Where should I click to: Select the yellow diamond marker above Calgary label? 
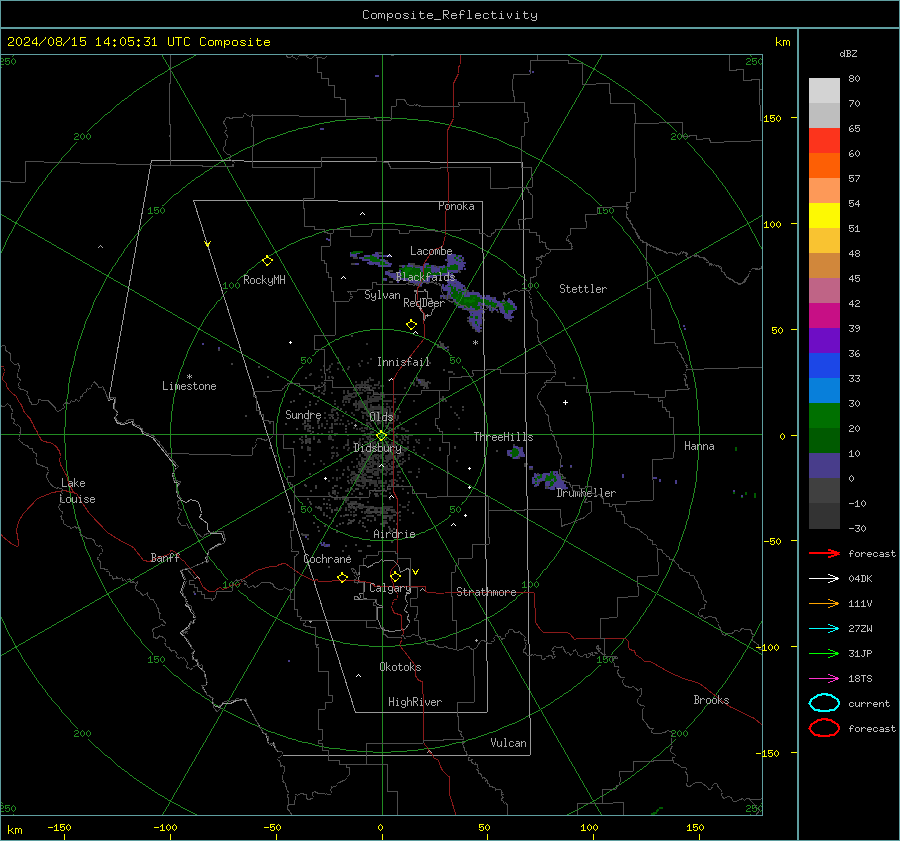395,576
